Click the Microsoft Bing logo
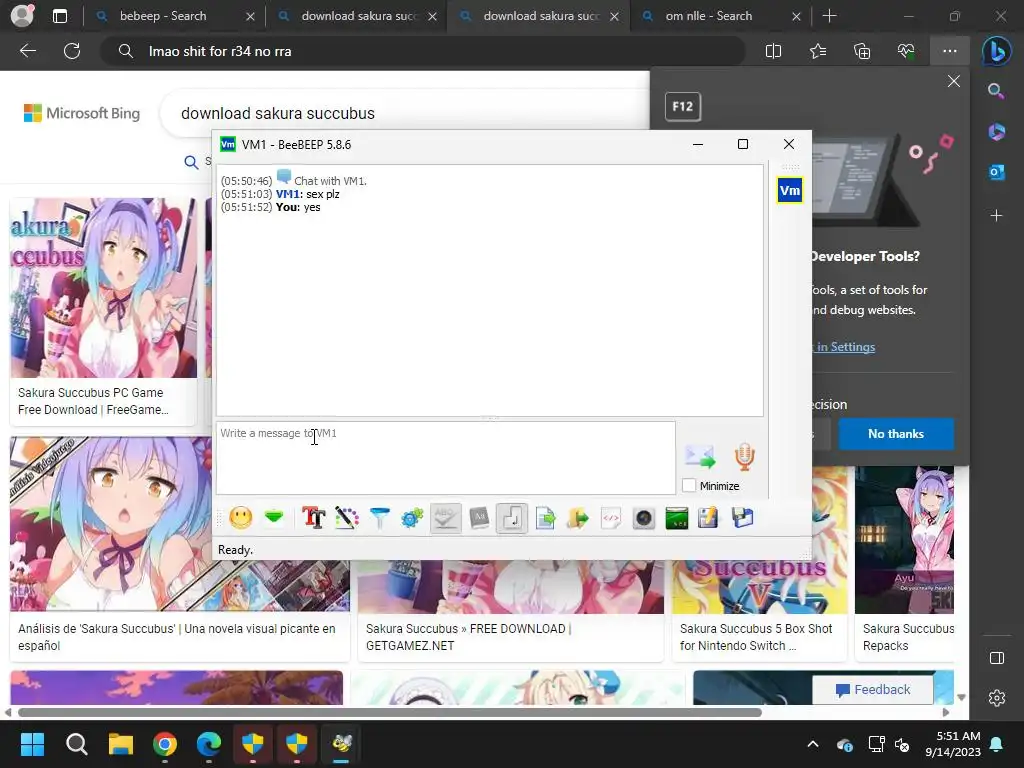 [x=82, y=113]
